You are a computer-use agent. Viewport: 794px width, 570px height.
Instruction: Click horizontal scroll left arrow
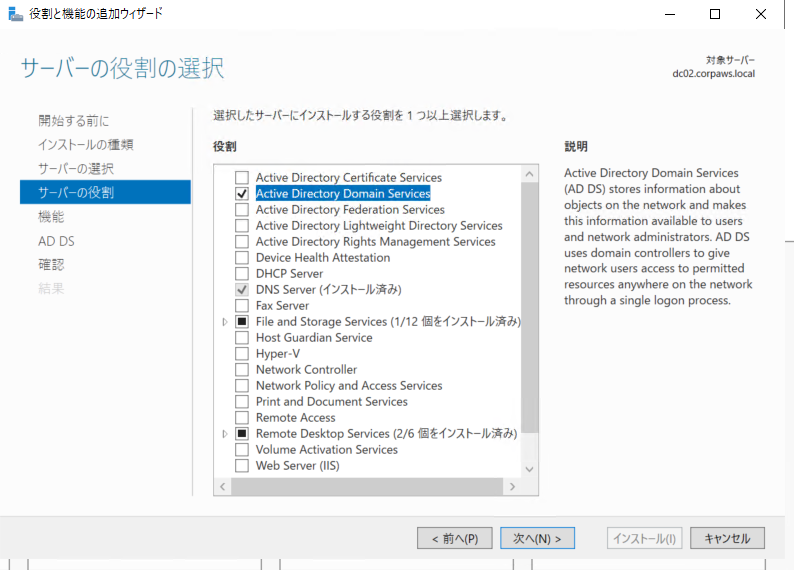223,486
